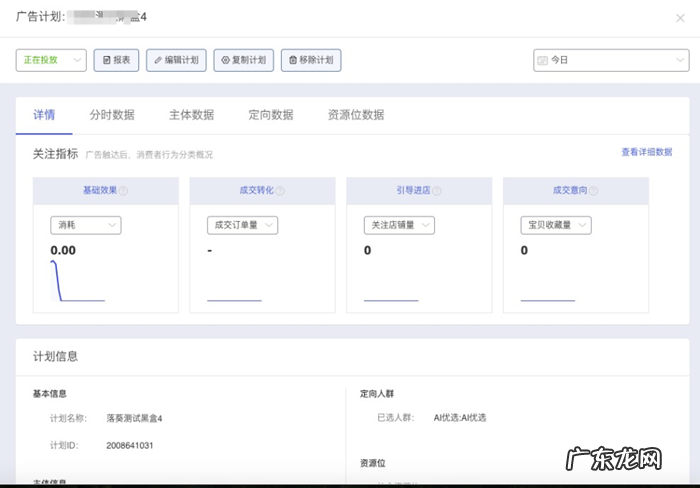
Task: Switch to the 定向数据 tab
Action: pyautogui.click(x=271, y=115)
